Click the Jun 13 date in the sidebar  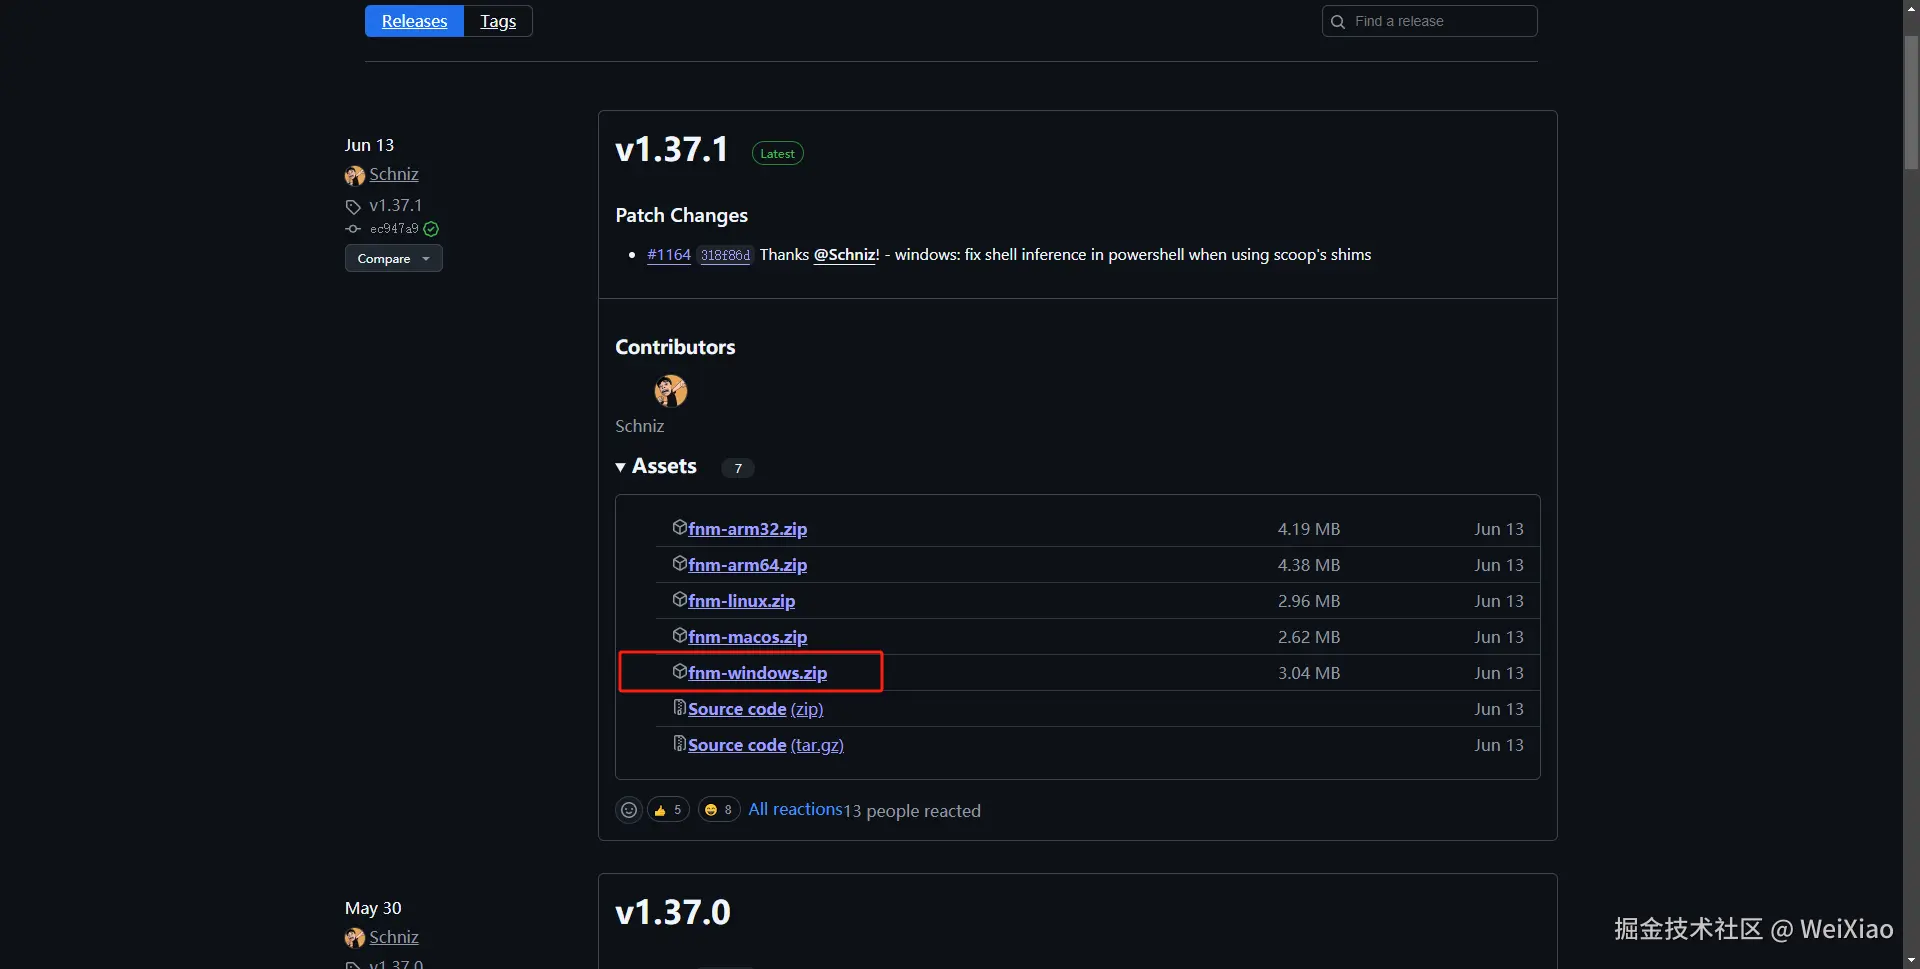(369, 145)
